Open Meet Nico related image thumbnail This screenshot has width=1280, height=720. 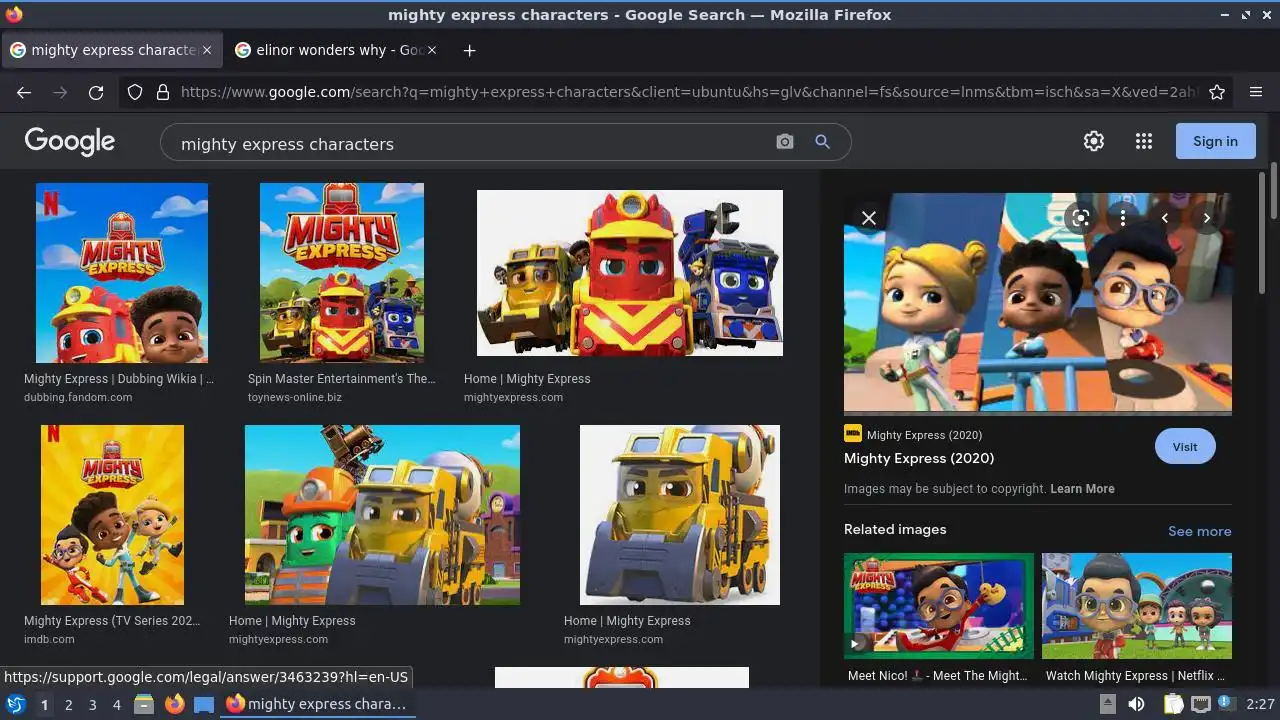(939, 606)
